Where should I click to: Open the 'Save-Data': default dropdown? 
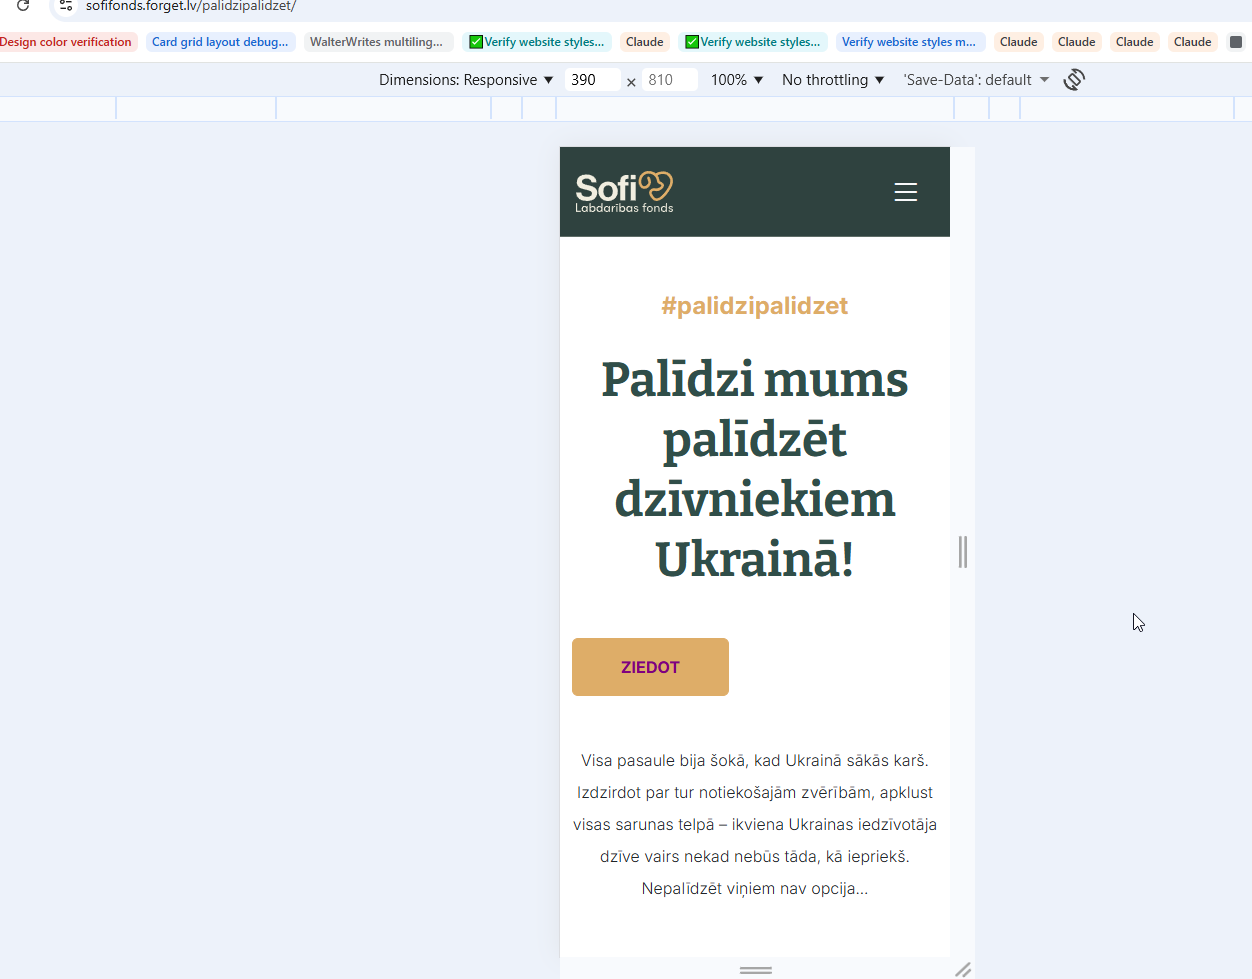point(976,80)
